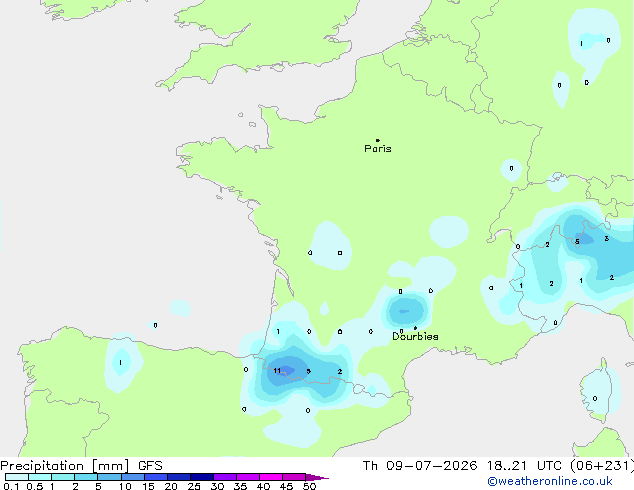This screenshot has width=634, height=490.
Task: Click the '1' value over northwestern Spain
Action: 120,362
